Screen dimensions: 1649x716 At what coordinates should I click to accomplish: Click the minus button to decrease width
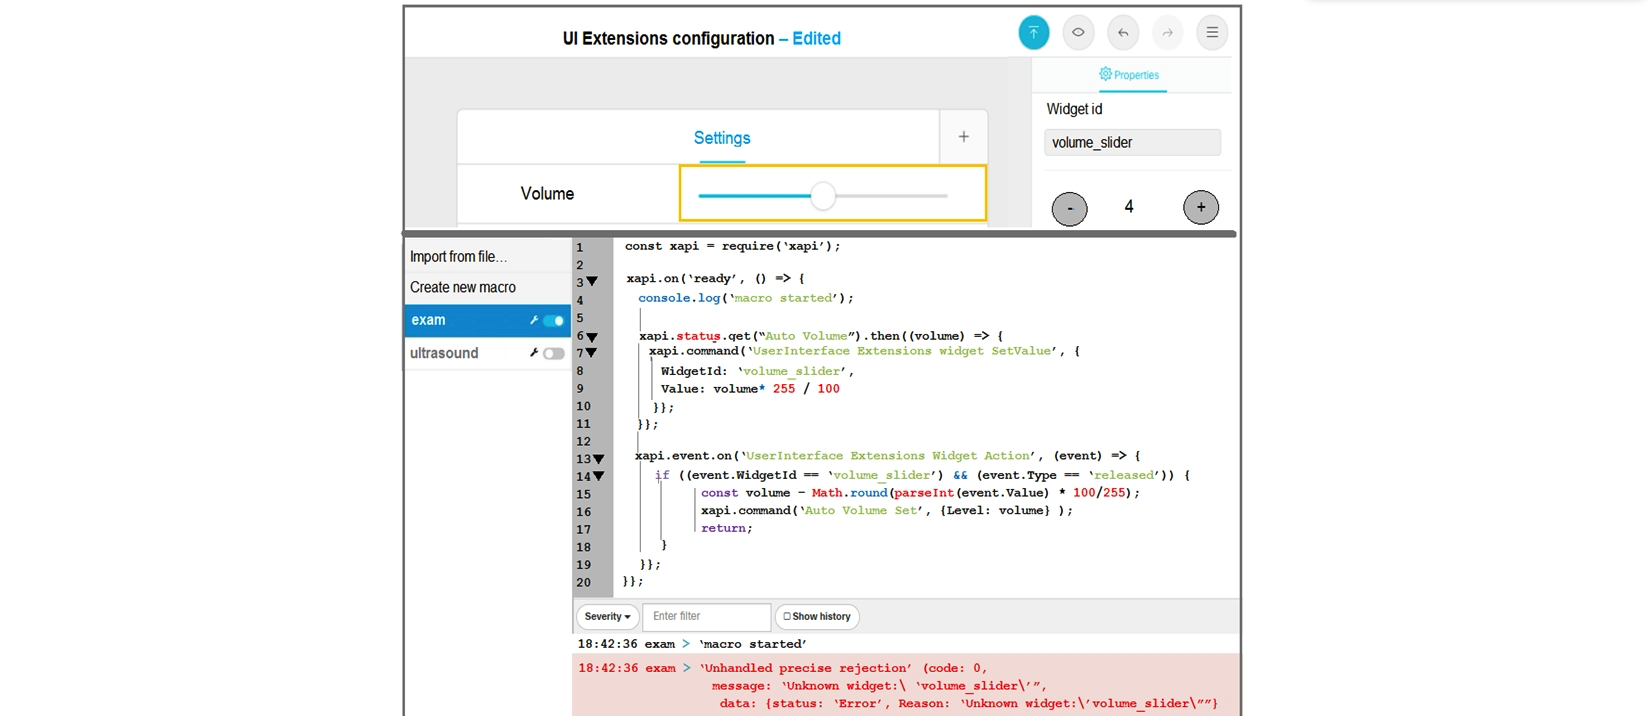pyautogui.click(x=1069, y=208)
